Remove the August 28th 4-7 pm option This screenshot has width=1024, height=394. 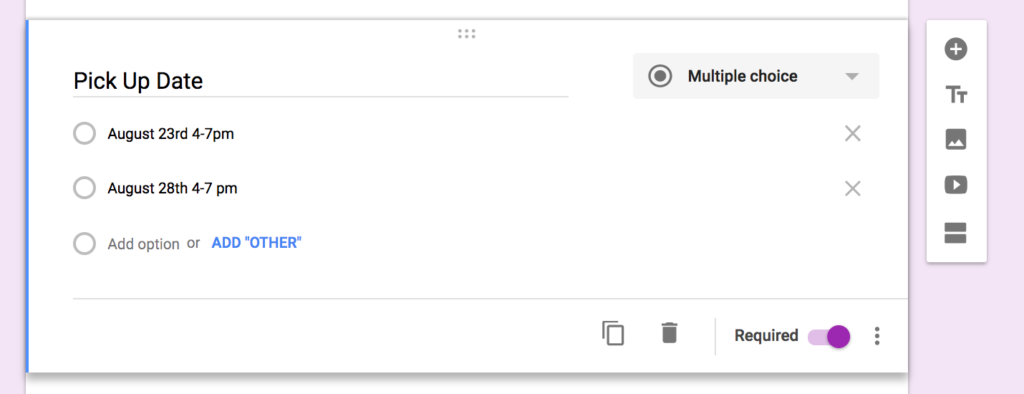pyautogui.click(x=852, y=189)
